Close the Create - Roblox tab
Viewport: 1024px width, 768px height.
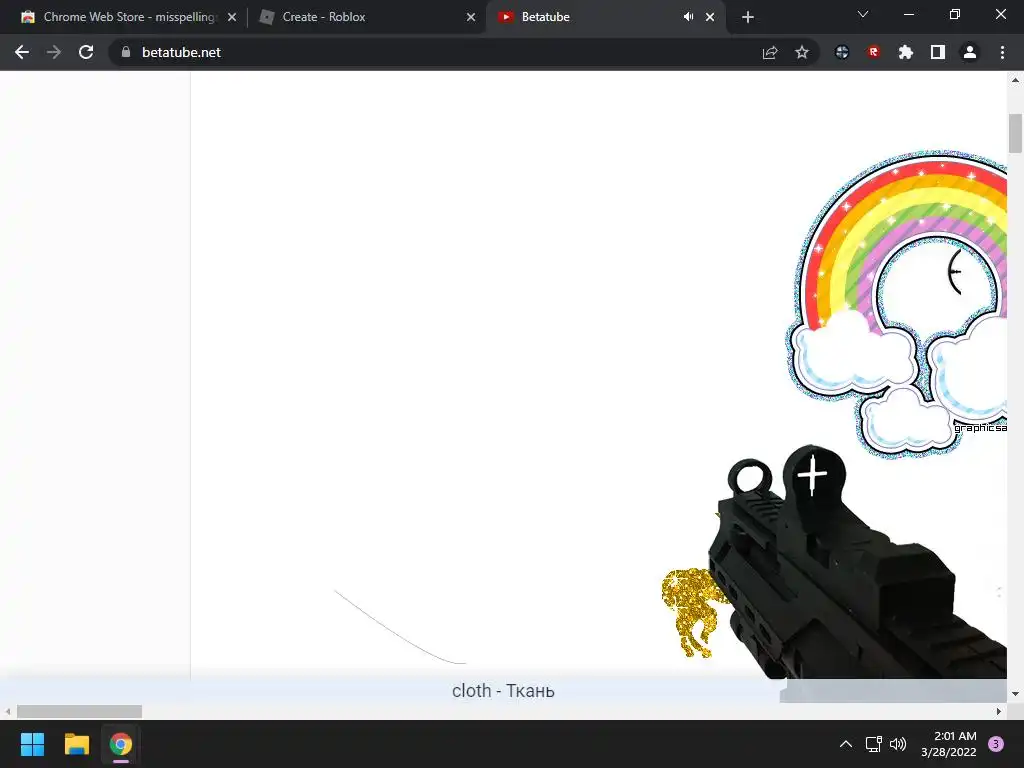[471, 17]
